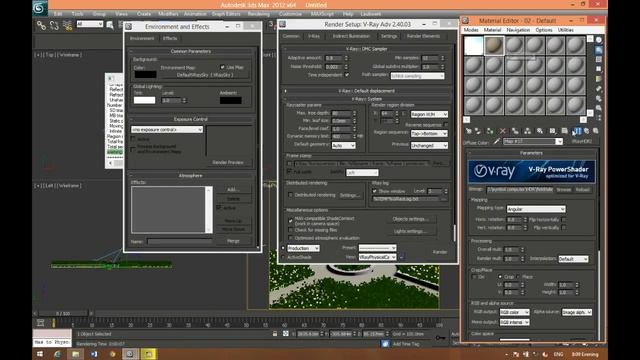Toggle Show End Result icon
Image resolution: width=640 pixels, height=360 pixels.
pos(577,131)
